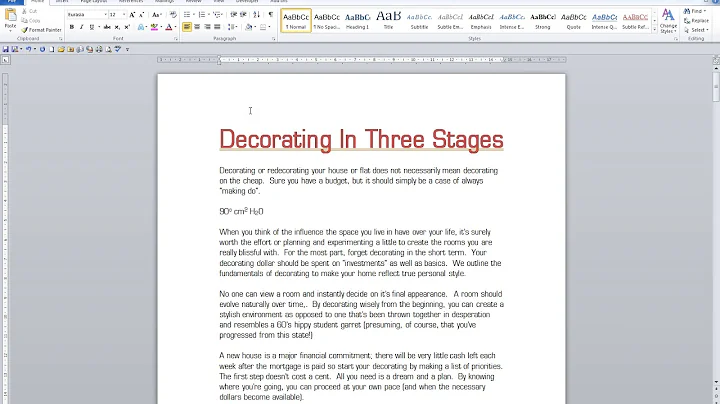Open the Find dropdown in Editing
The image size is (720, 404).
tap(705, 11)
